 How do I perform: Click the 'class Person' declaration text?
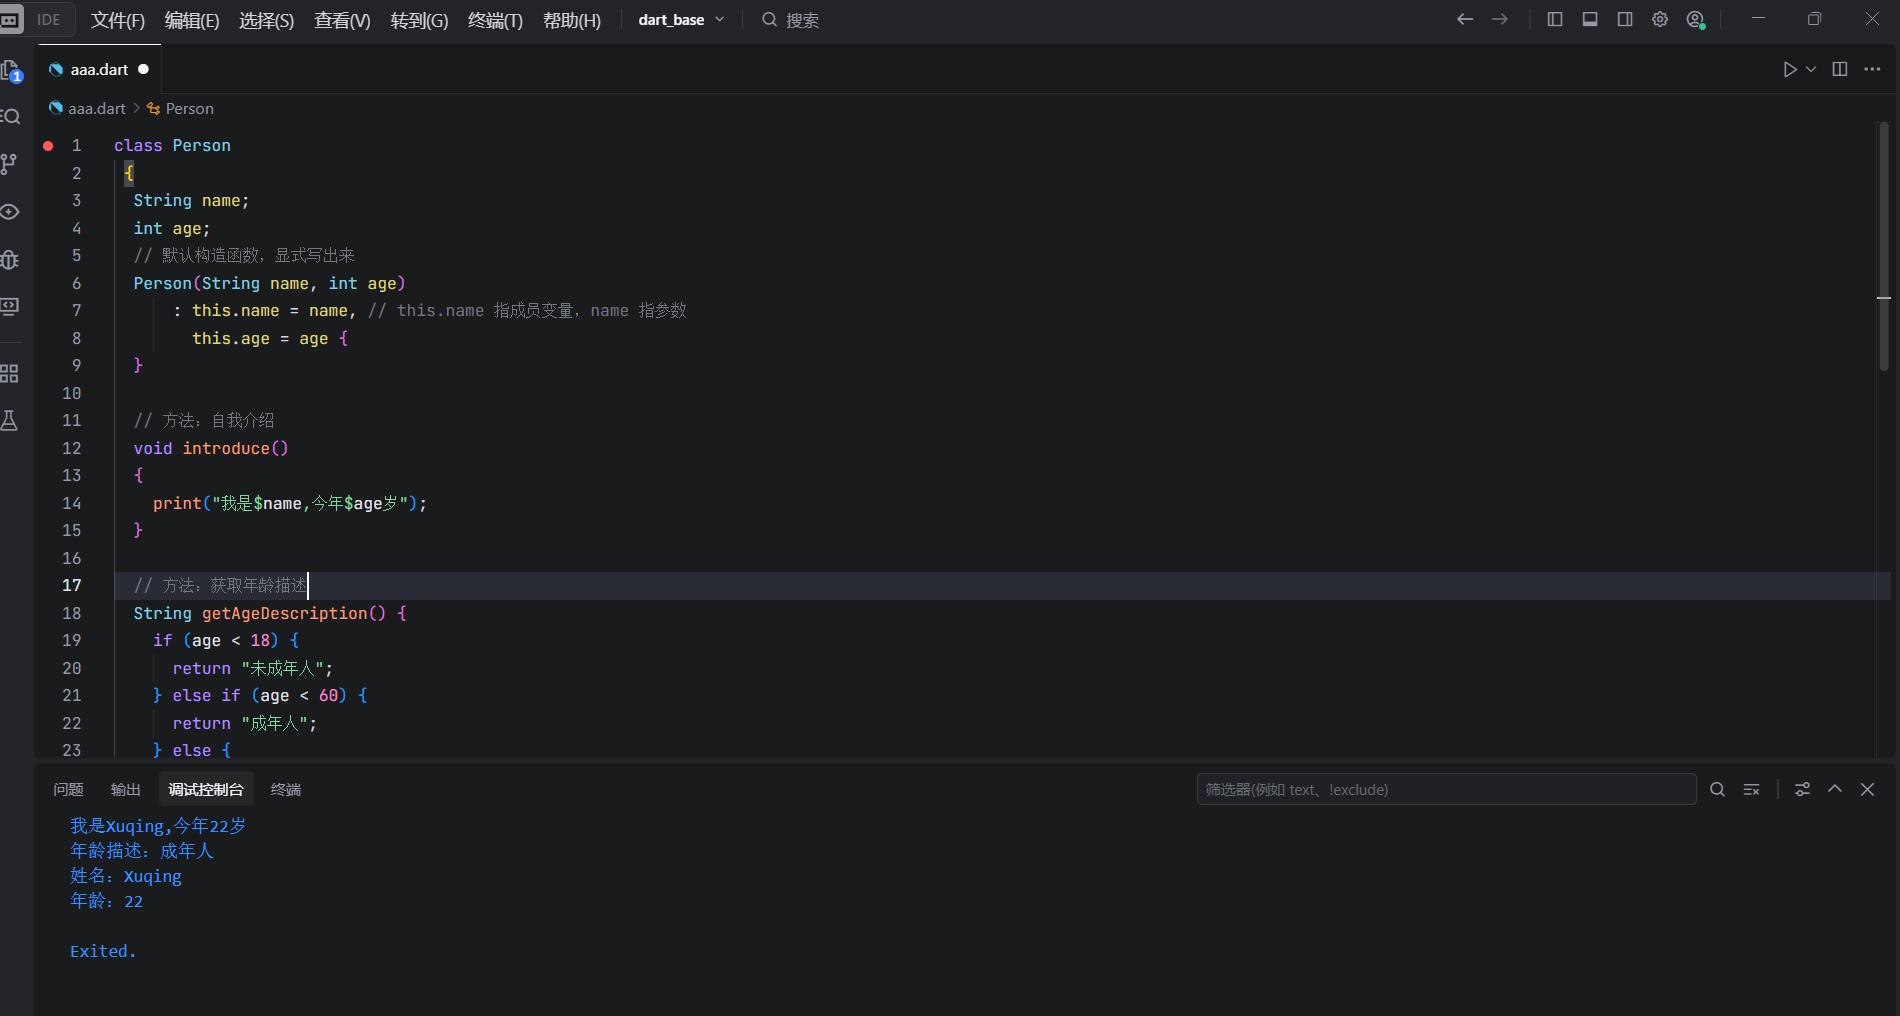coord(172,146)
